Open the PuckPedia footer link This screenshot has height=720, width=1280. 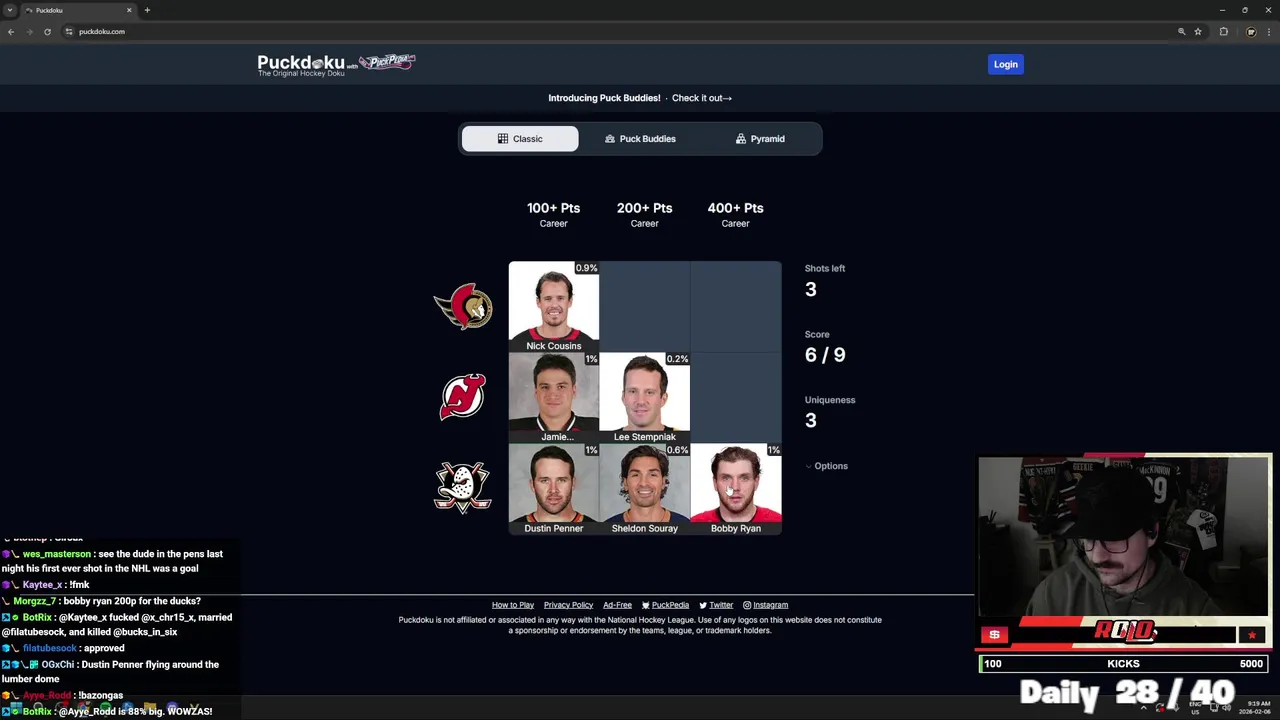click(x=665, y=605)
